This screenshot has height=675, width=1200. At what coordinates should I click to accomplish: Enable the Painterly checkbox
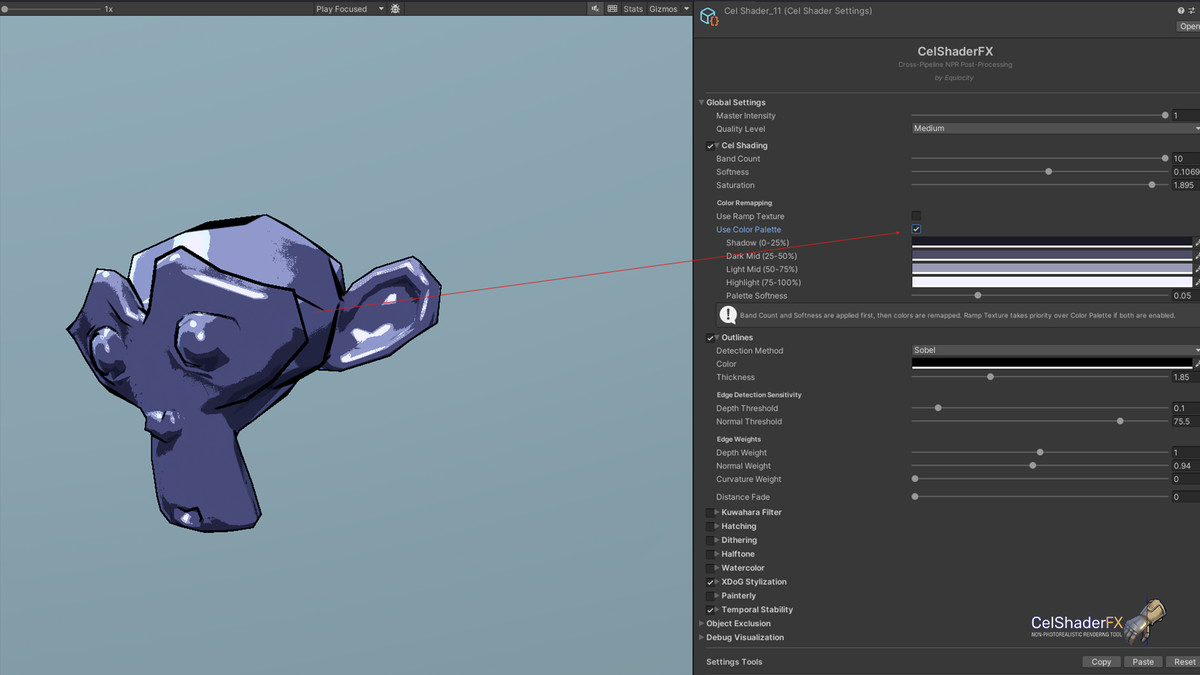click(x=710, y=596)
